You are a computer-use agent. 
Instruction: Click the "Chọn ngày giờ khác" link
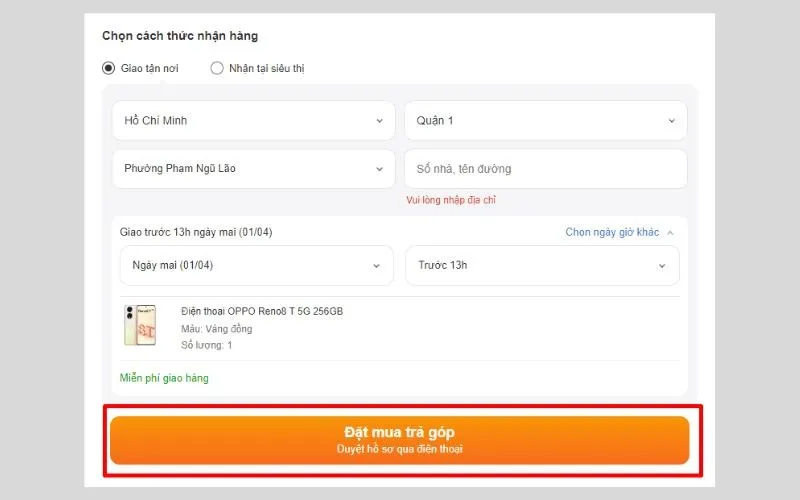(x=612, y=232)
